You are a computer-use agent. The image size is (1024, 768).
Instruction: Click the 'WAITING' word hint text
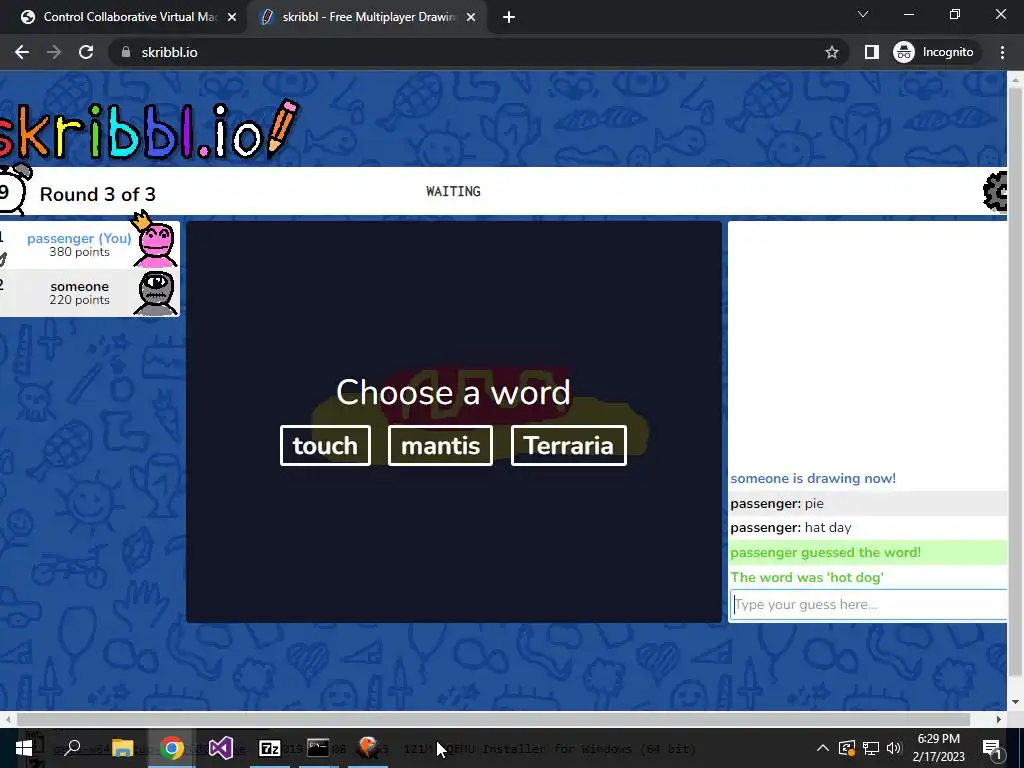coord(453,191)
